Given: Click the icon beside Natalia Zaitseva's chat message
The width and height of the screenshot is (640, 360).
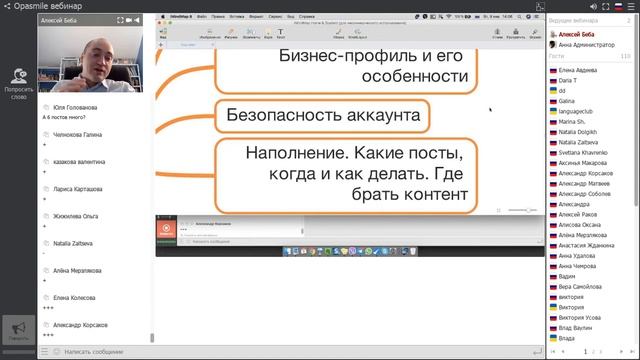Looking at the screenshot, I should click(x=46, y=243).
